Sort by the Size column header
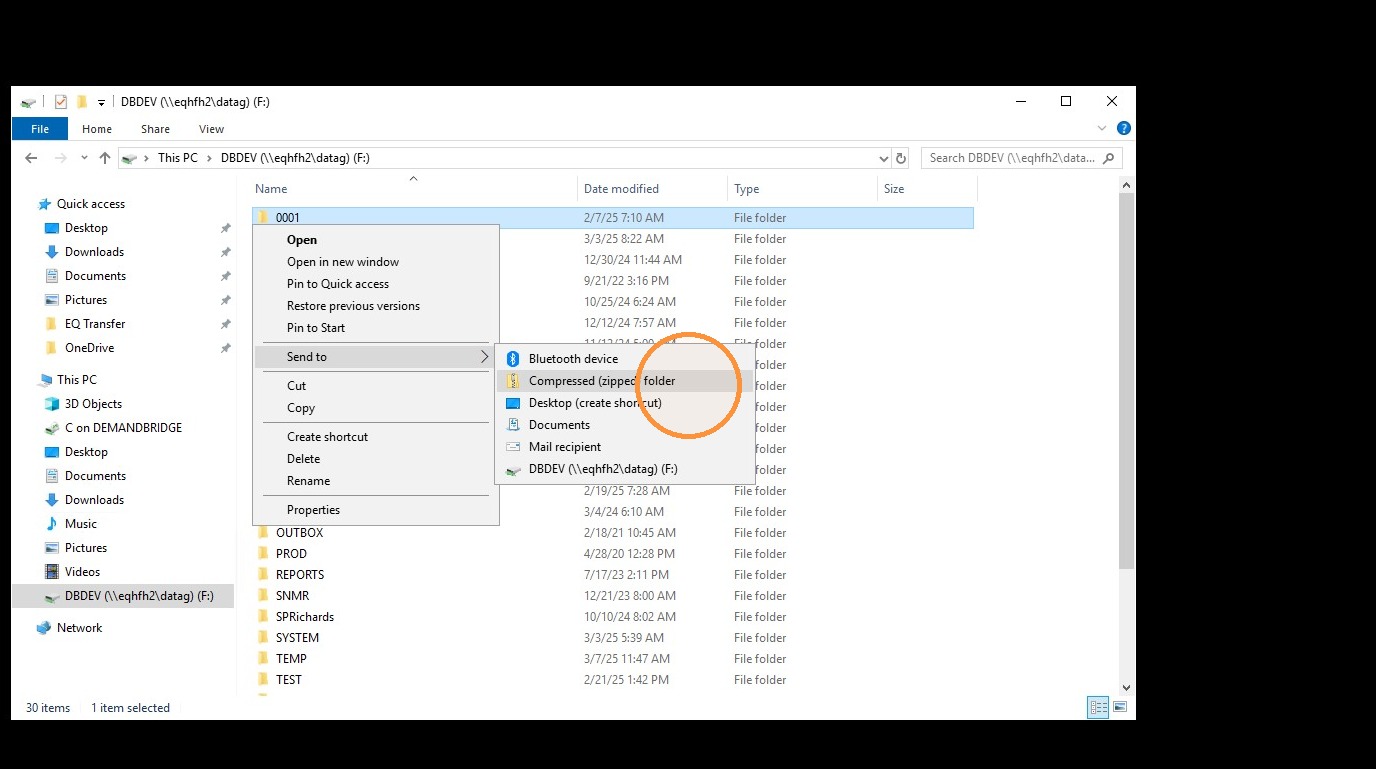Screen dimensions: 1376x769 click(927, 189)
